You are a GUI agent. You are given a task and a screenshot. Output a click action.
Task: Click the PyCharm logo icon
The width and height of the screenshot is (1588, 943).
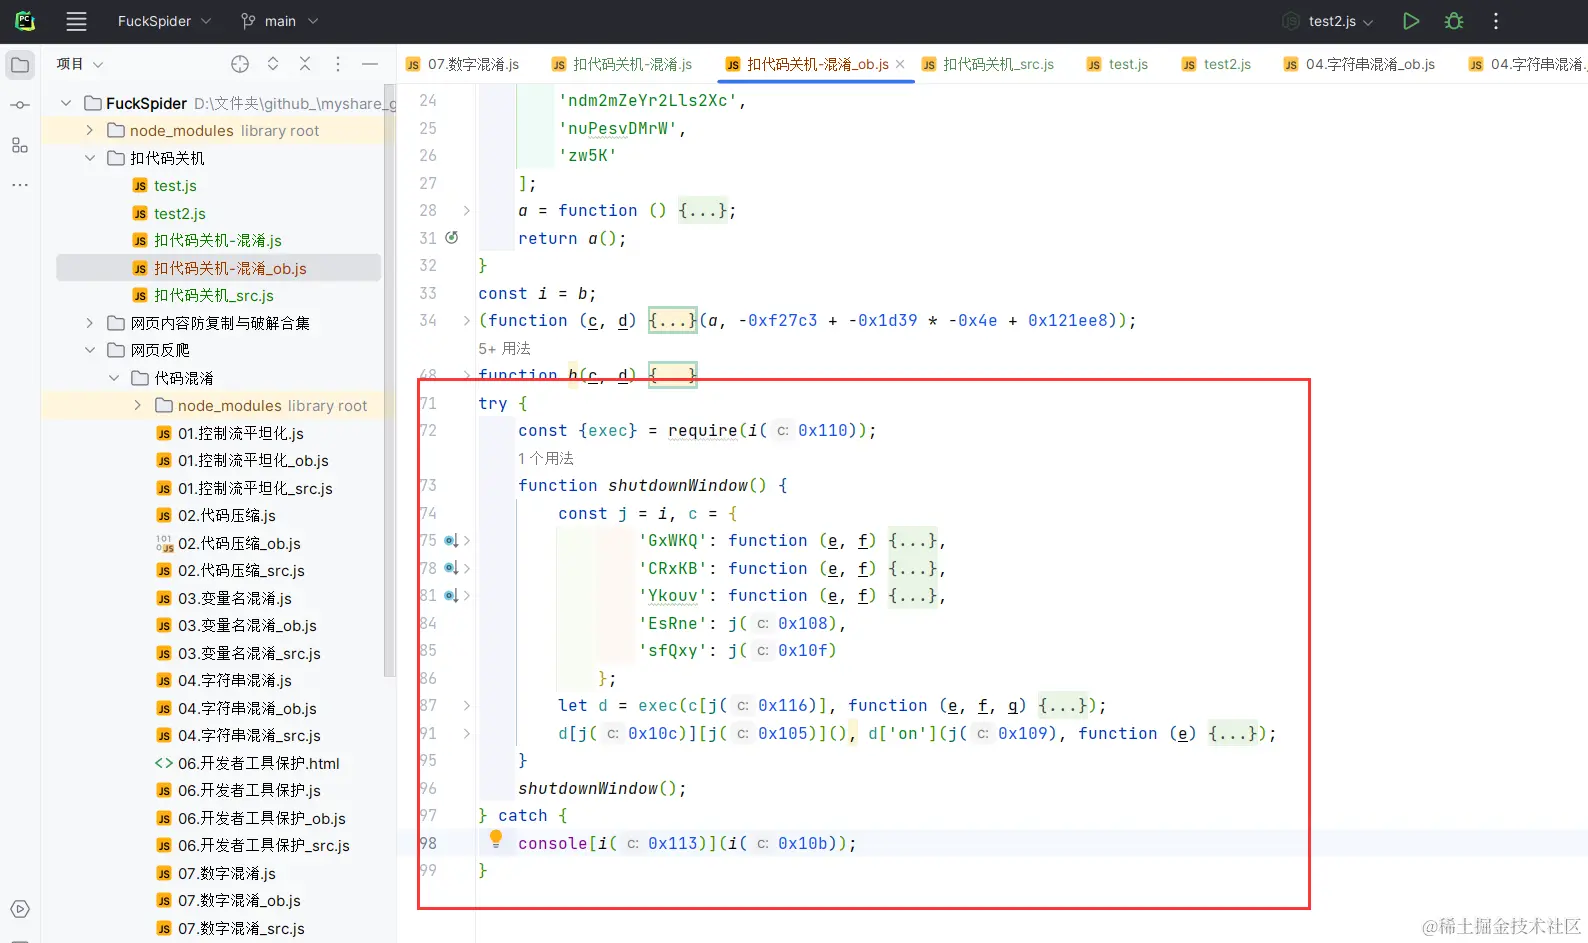click(x=26, y=21)
